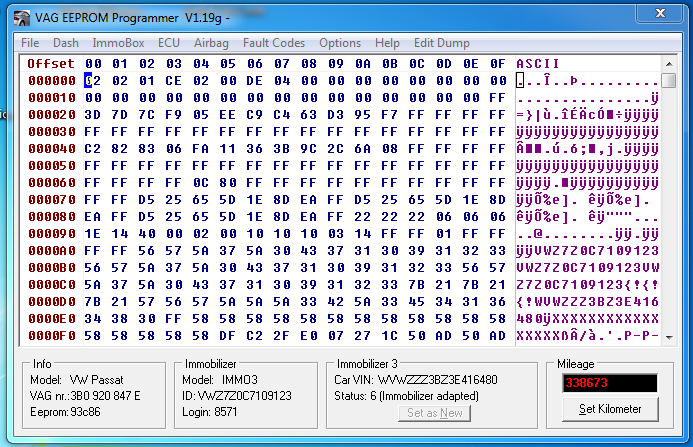Click the Offset column header
This screenshot has width=693, height=447.
click(51, 64)
